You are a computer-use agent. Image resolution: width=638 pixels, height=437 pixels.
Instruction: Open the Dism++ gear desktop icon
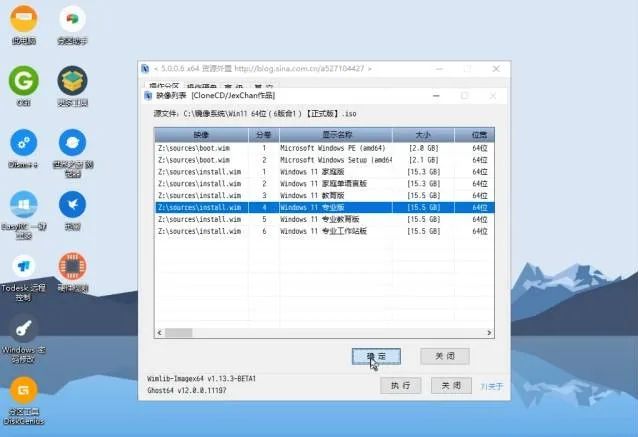pos(24,143)
